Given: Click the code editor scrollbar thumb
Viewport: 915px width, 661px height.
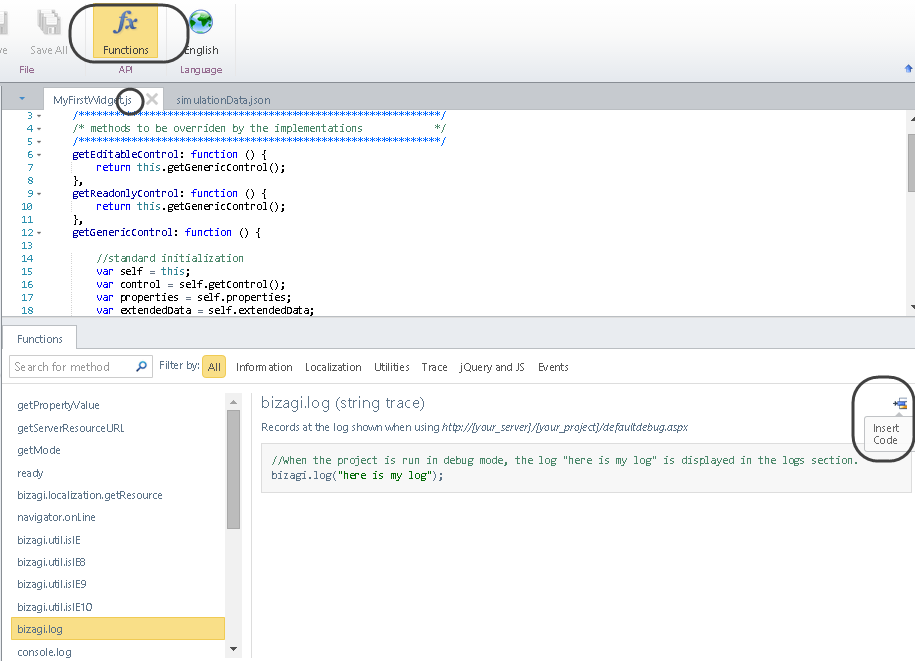Looking at the screenshot, I should click(911, 163).
